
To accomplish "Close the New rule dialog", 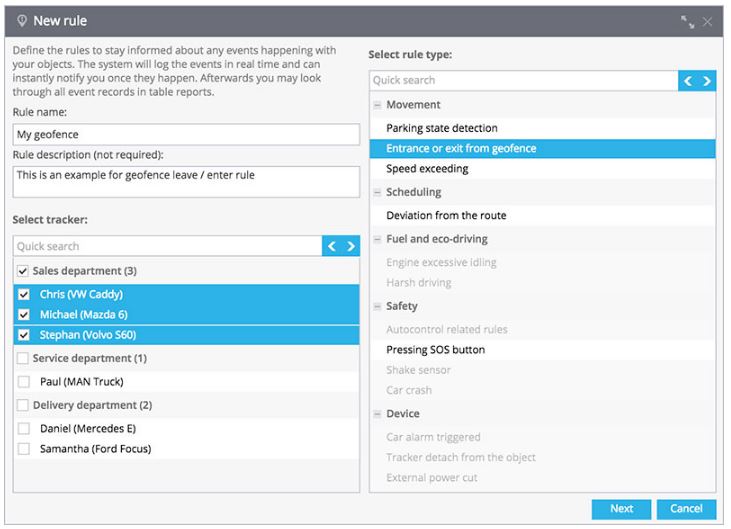I will click(708, 21).
